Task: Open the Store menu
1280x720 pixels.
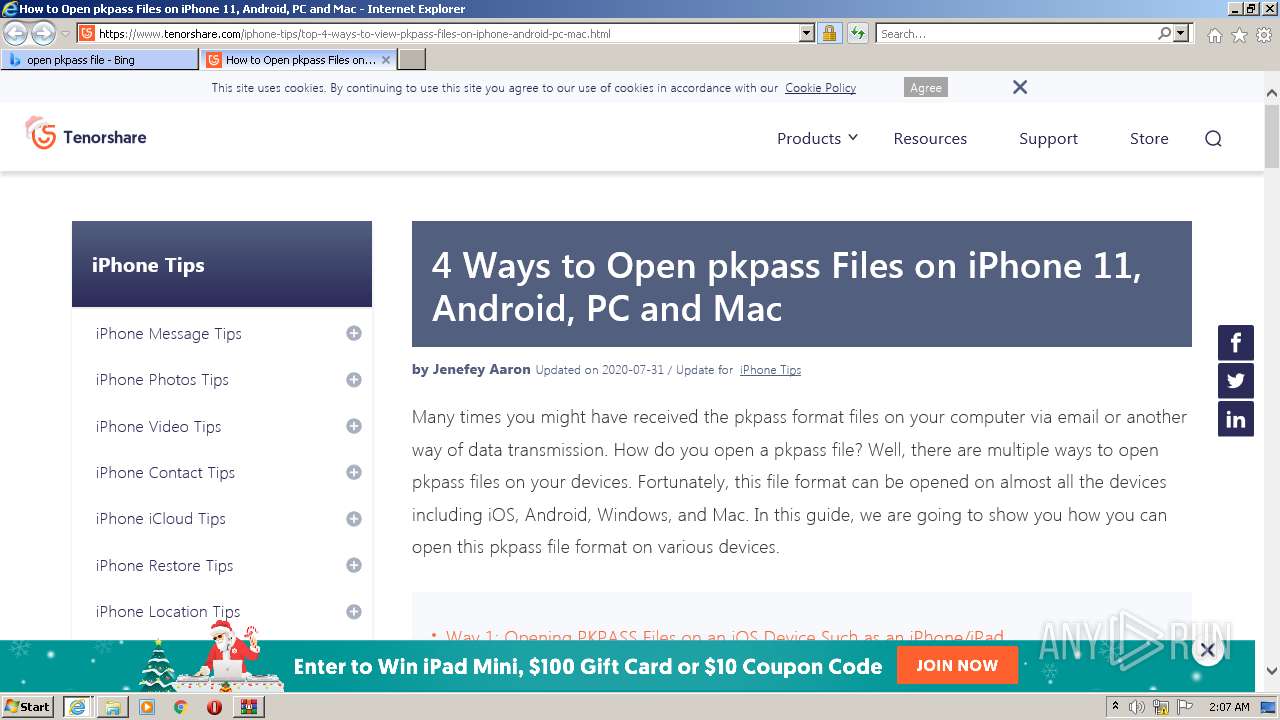Action: 1149,139
